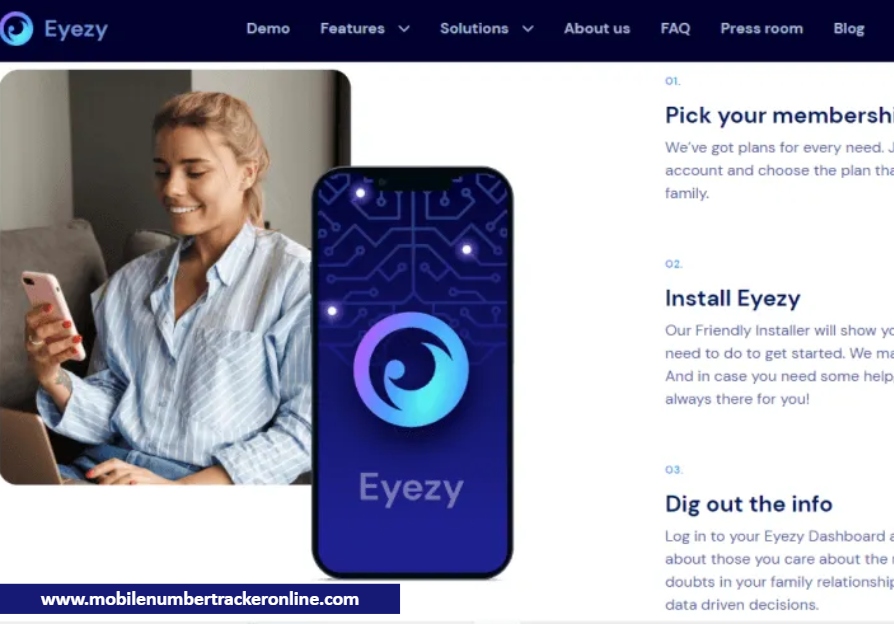Open the FAQ page link
894x624 pixels.
pos(675,29)
